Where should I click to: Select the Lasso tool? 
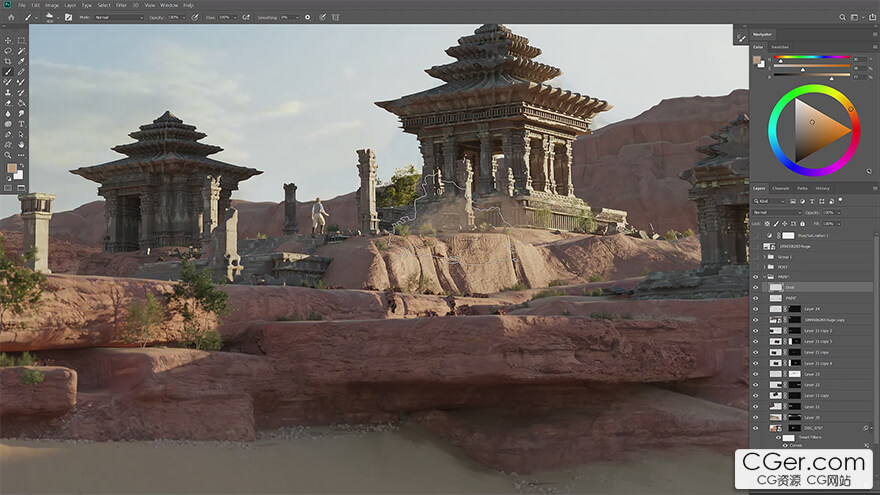(x=8, y=51)
